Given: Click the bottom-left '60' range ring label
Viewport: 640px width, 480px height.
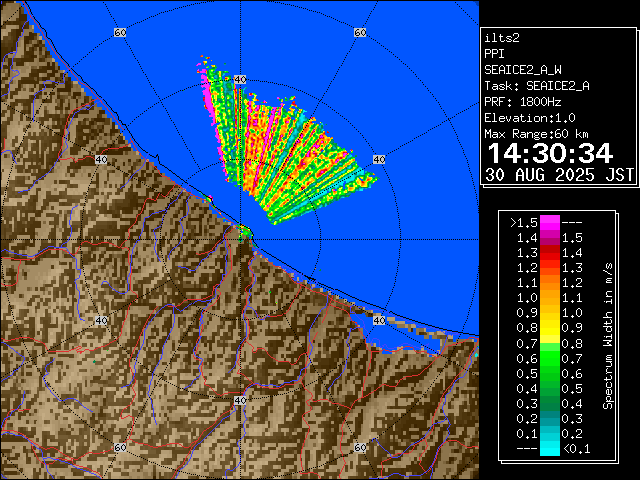Looking at the screenshot, I should point(120,447).
